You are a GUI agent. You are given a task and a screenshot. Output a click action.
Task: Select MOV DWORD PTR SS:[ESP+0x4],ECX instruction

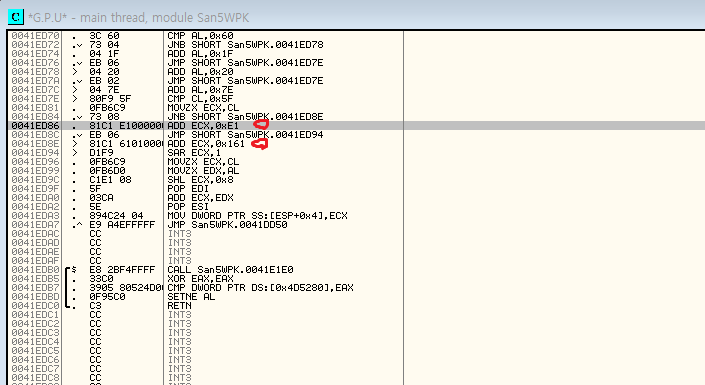click(x=257, y=215)
